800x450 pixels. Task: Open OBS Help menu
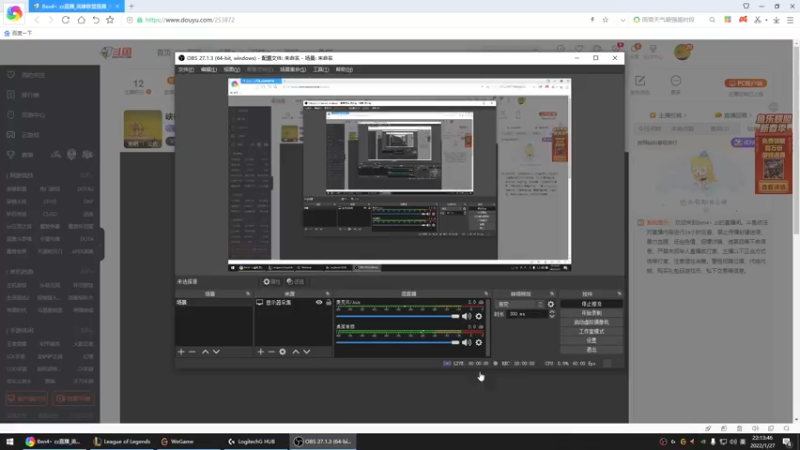tap(344, 69)
